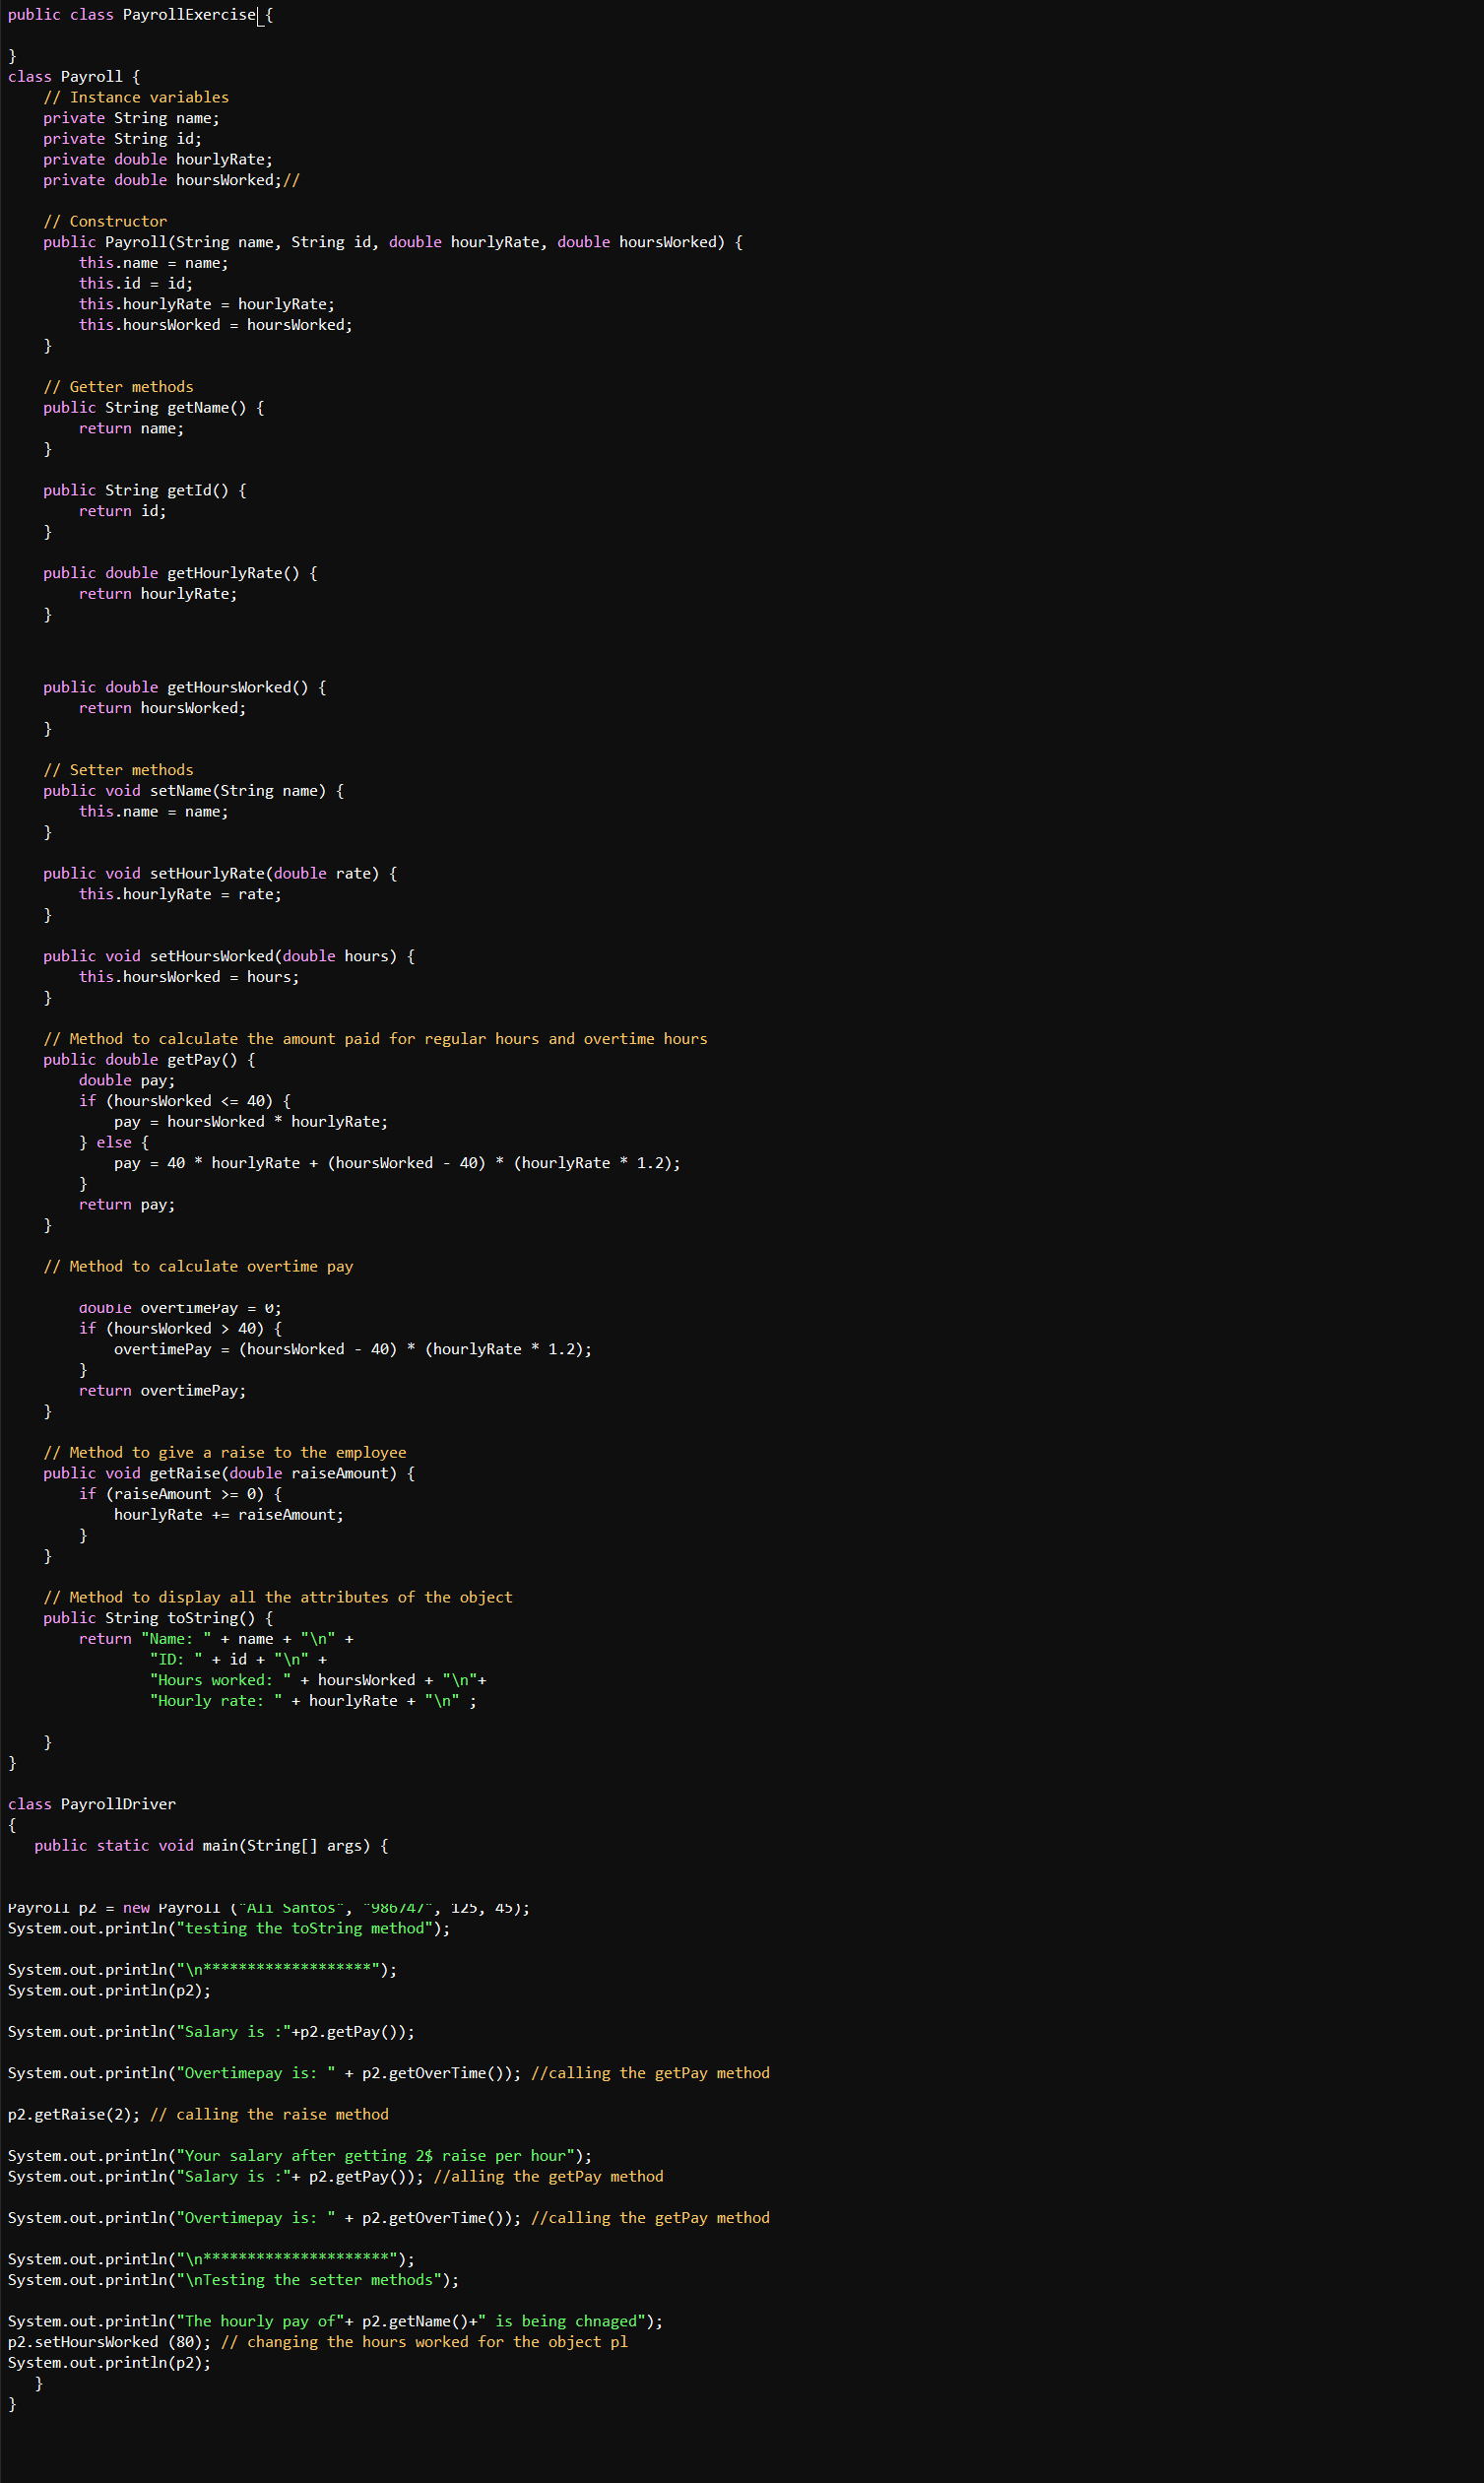The width and height of the screenshot is (1484, 2483).
Task: Click the '// Method to display all the attributes' comment
Action: click(x=278, y=1599)
